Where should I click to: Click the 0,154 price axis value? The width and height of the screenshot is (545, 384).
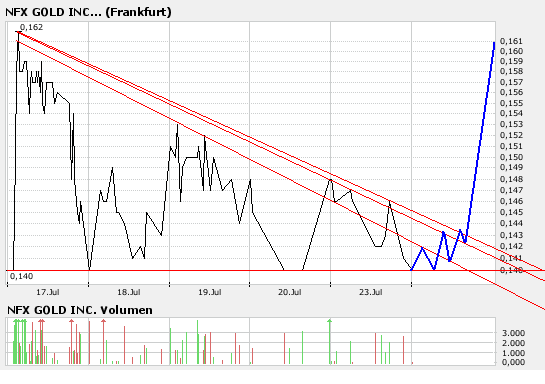click(511, 113)
